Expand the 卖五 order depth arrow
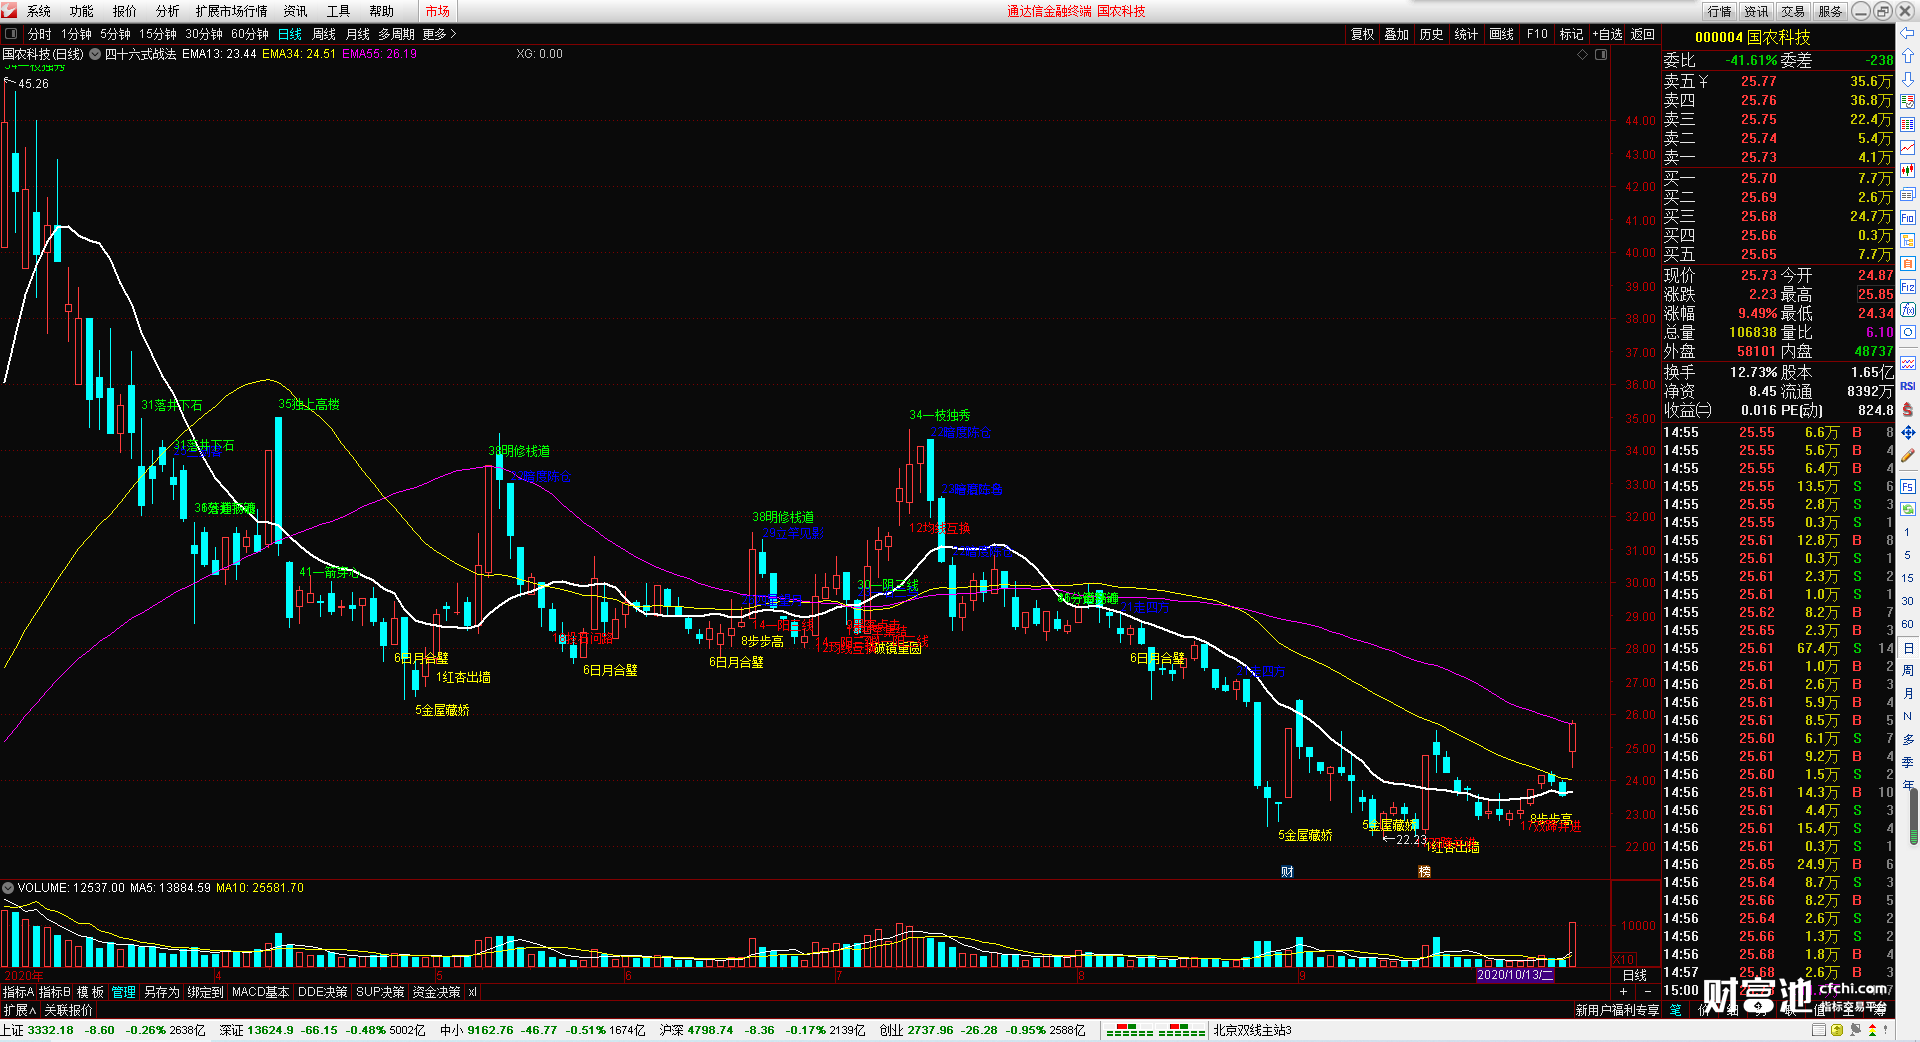This screenshot has height=1042, width=1920. [1704, 82]
